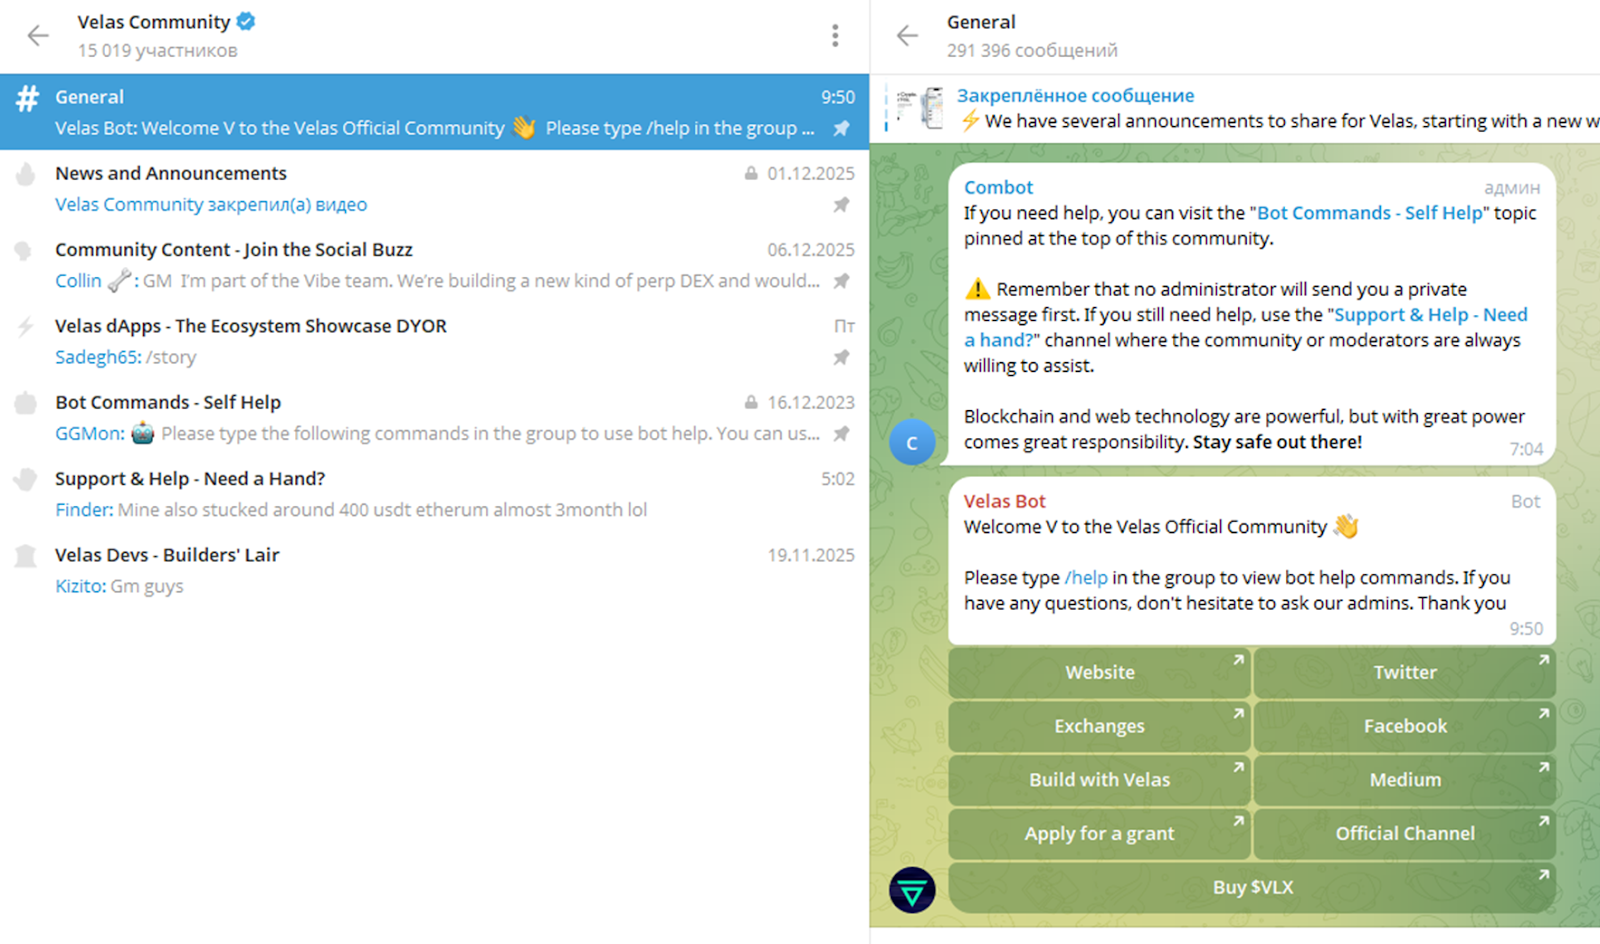The width and height of the screenshot is (1600, 944).
Task: Open the Velas Bot avatar logo
Action: click(912, 889)
